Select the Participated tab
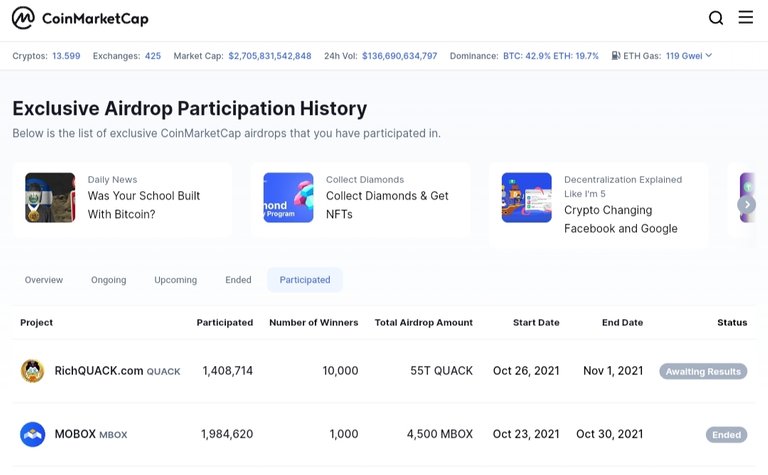The height and width of the screenshot is (475, 768). coord(305,280)
